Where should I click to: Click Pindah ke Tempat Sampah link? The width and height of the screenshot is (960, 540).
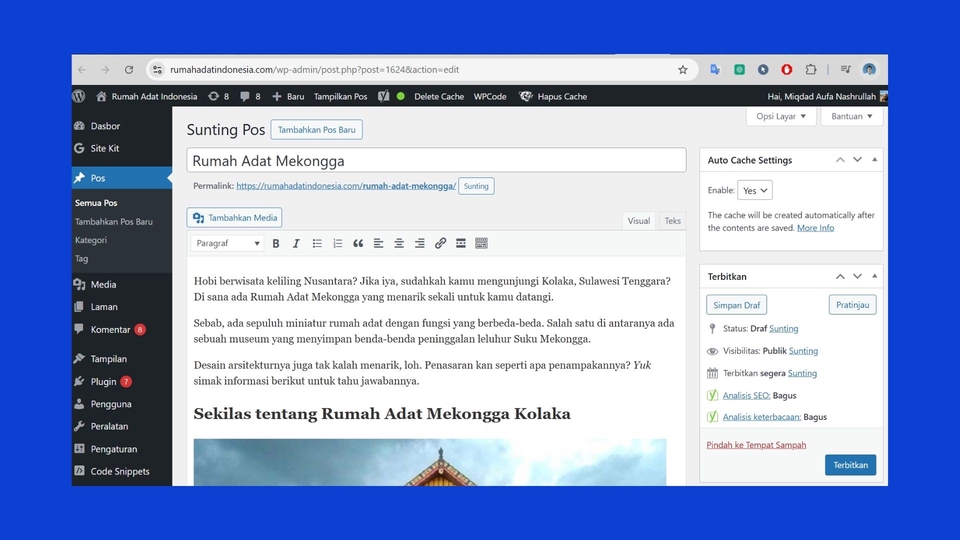(756, 445)
